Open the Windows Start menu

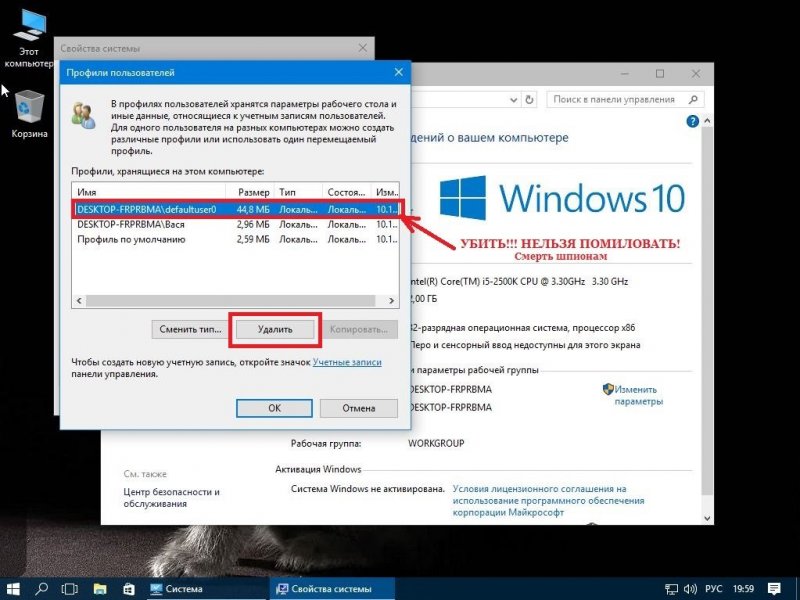coord(13,588)
